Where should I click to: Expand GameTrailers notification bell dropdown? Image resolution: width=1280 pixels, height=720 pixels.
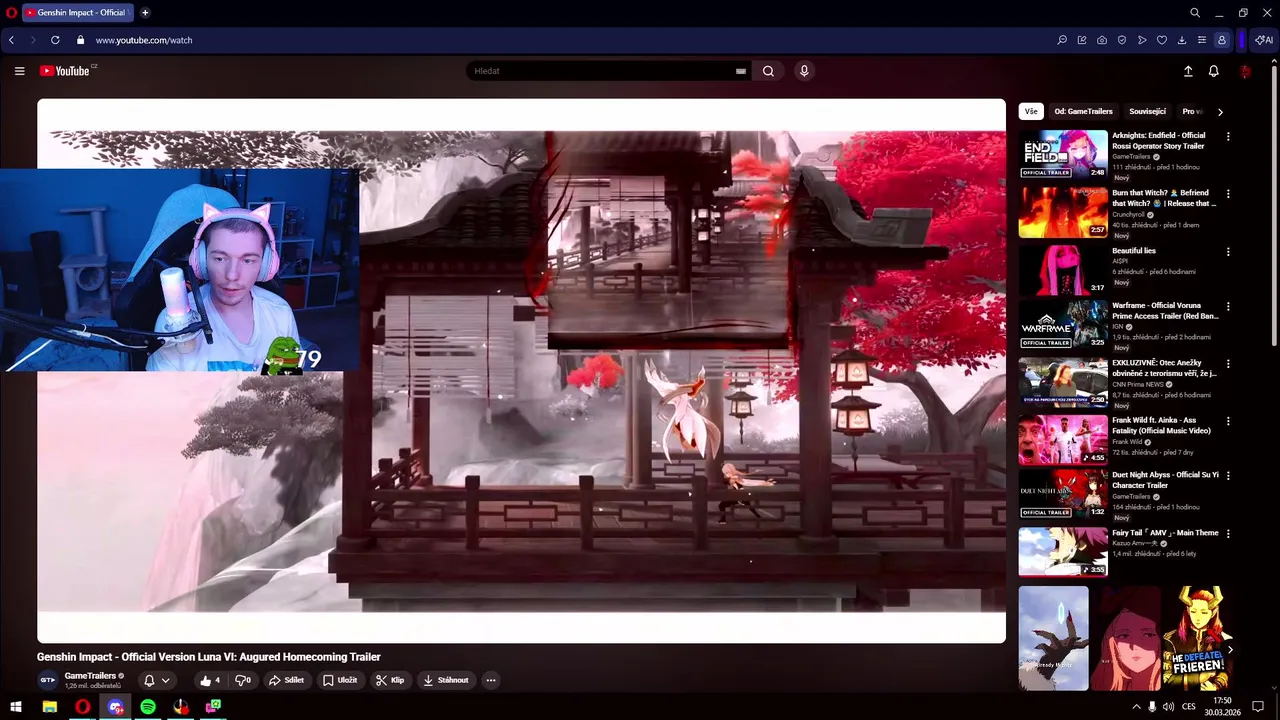point(157,680)
